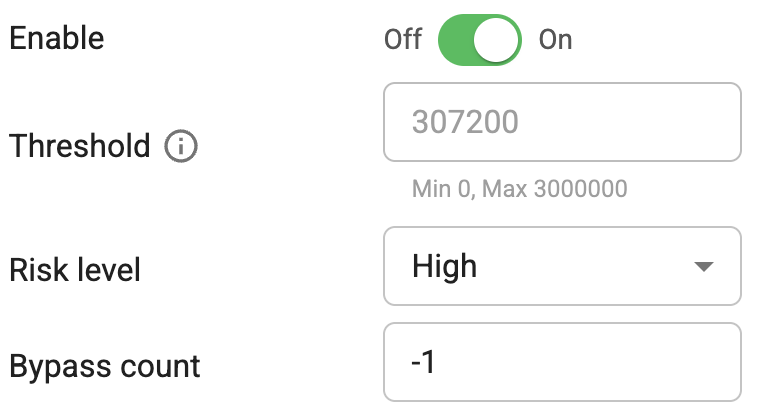This screenshot has width=766, height=412.
Task: Toggle the Enable switch
Action: [x=480, y=40]
